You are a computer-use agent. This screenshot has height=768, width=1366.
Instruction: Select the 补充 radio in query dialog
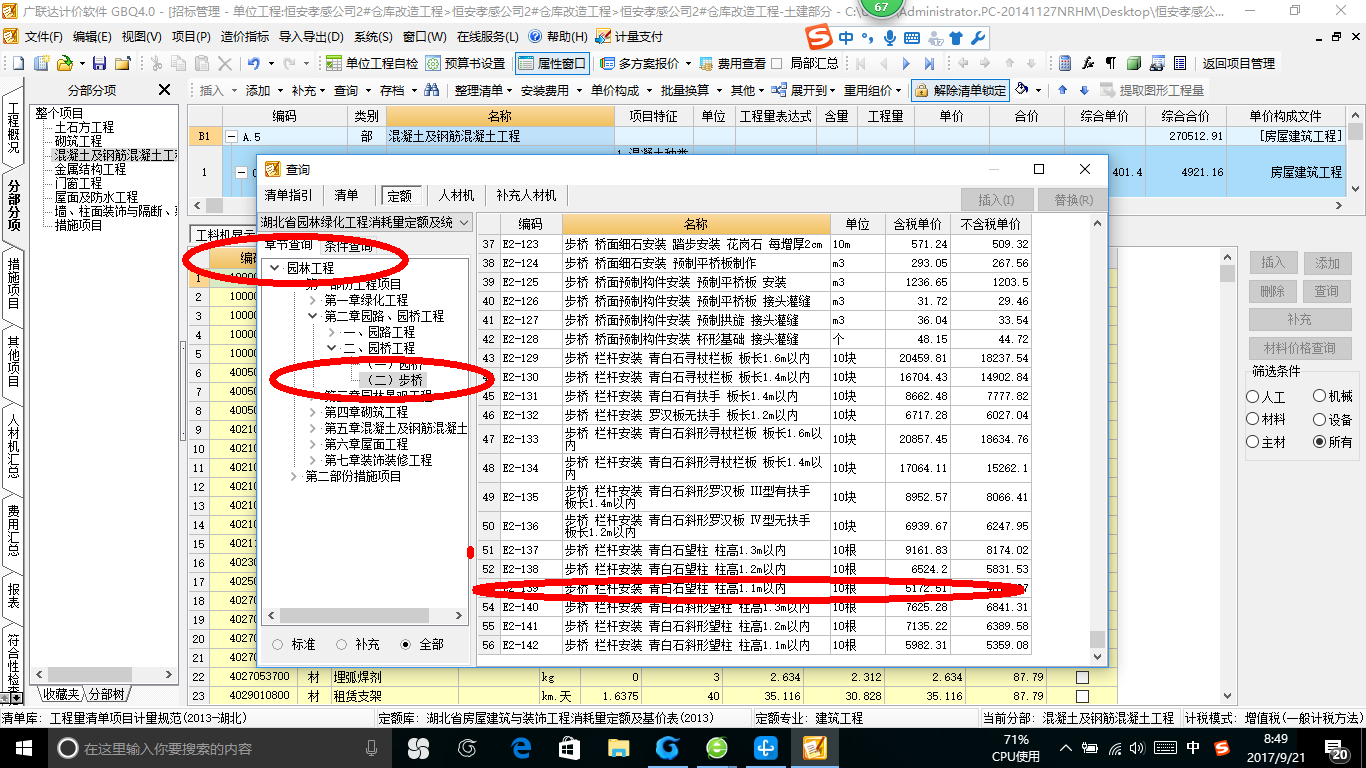pos(341,644)
